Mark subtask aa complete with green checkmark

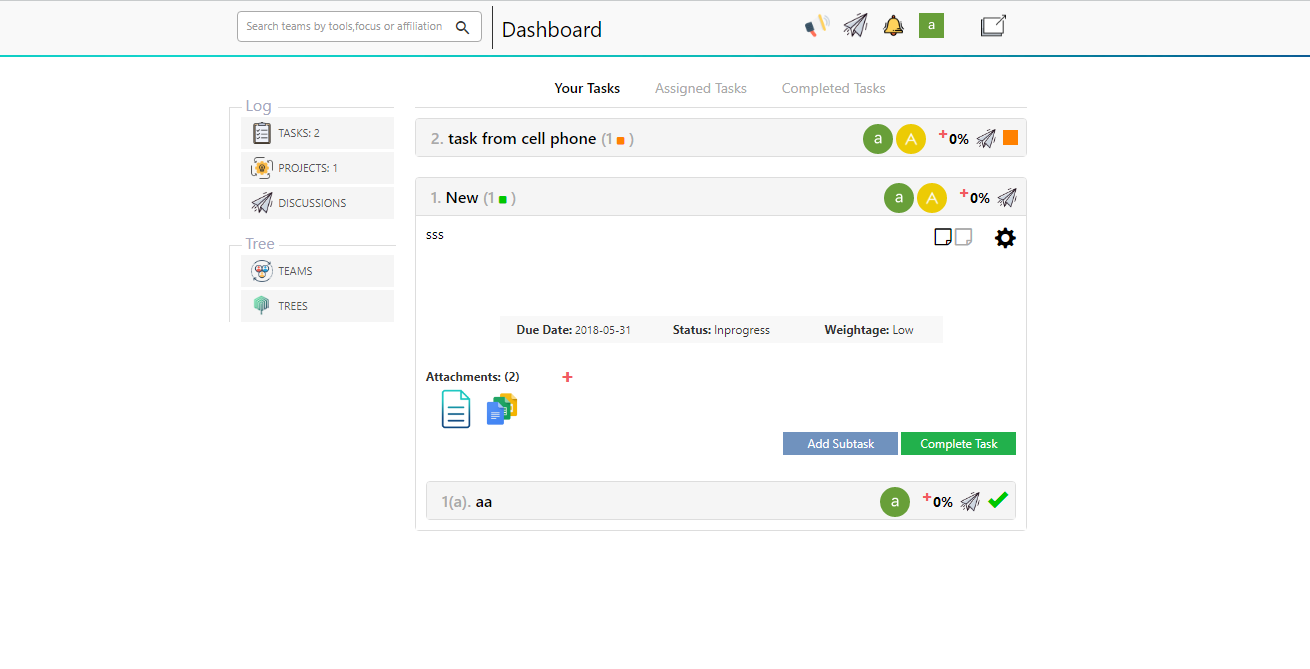[x=997, y=501]
